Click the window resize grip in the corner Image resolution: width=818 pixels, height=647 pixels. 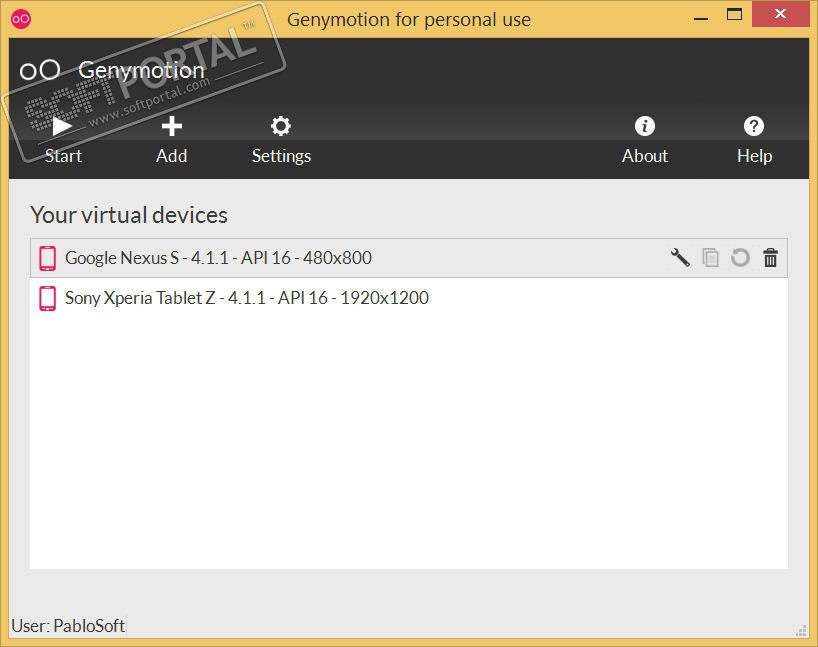801,630
